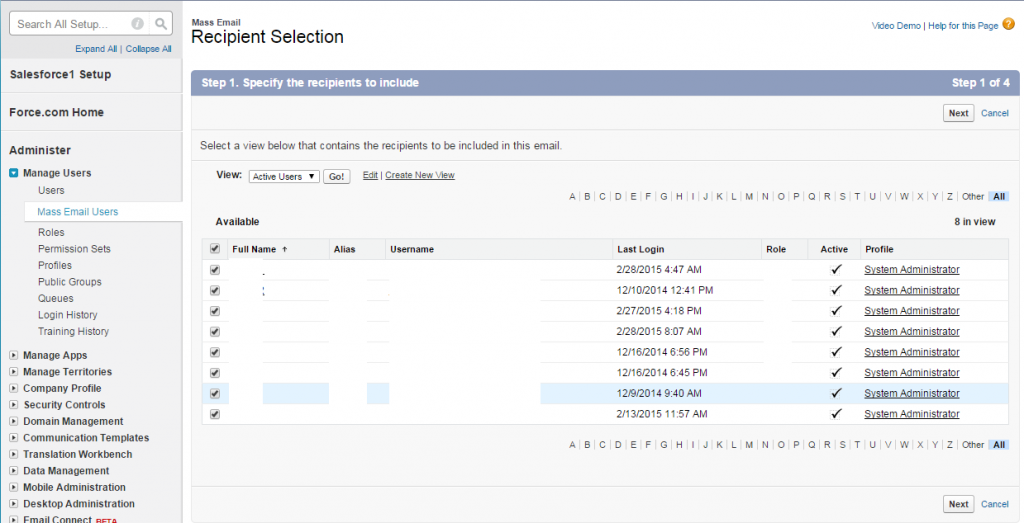Open Training History in the sidebar
The height and width of the screenshot is (523, 1024).
pos(73,331)
